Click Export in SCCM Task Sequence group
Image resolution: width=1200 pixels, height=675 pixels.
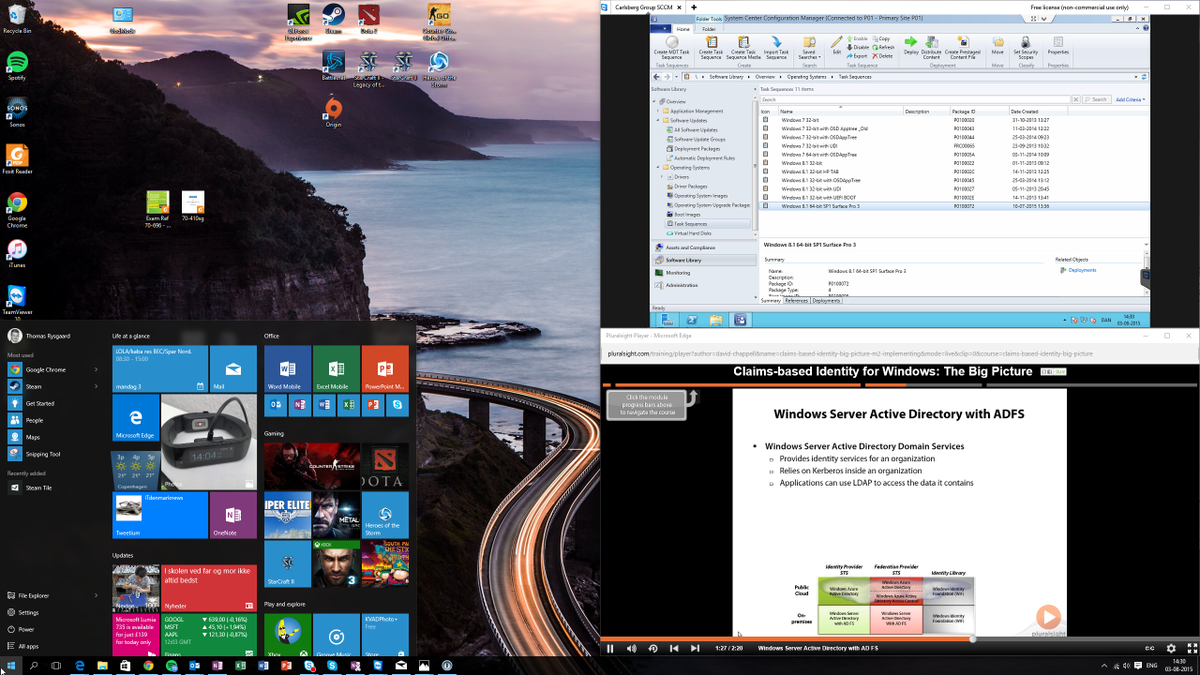click(858, 56)
